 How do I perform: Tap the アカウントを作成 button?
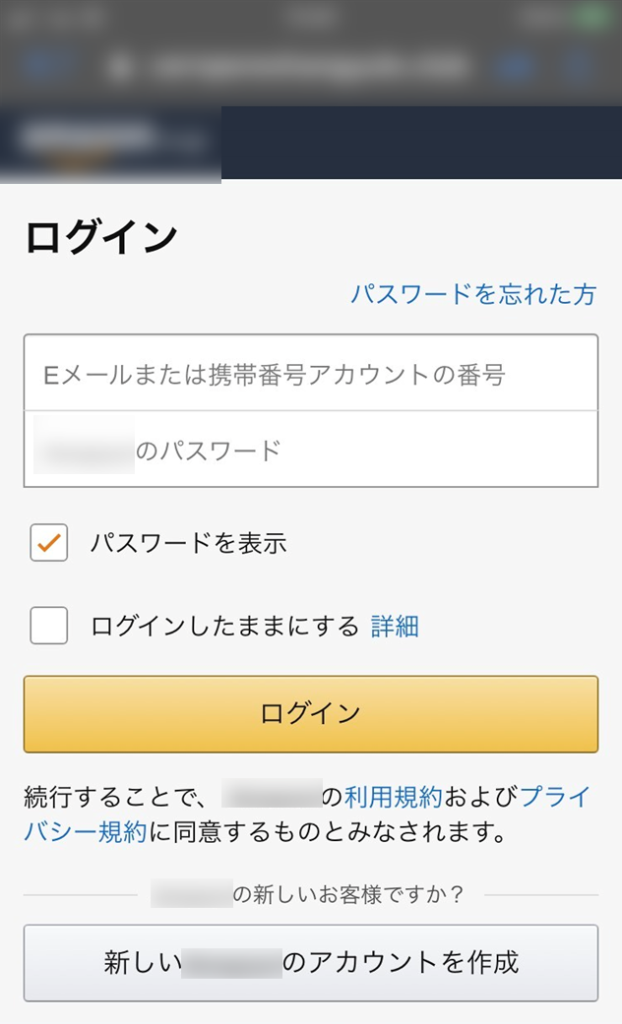(310, 962)
